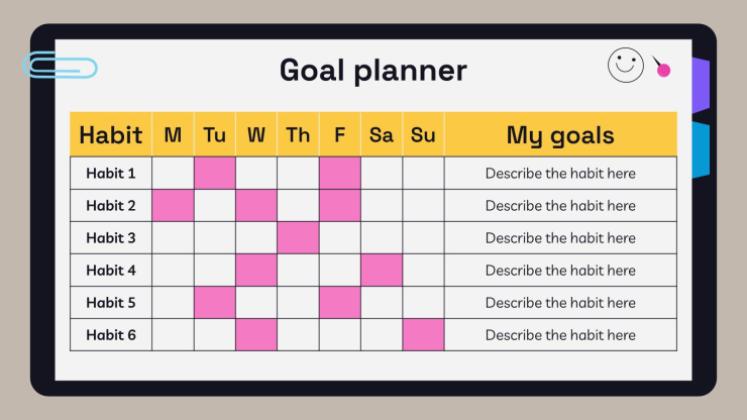Edit Habit 5 description text
The height and width of the screenshot is (420, 747).
pos(560,302)
